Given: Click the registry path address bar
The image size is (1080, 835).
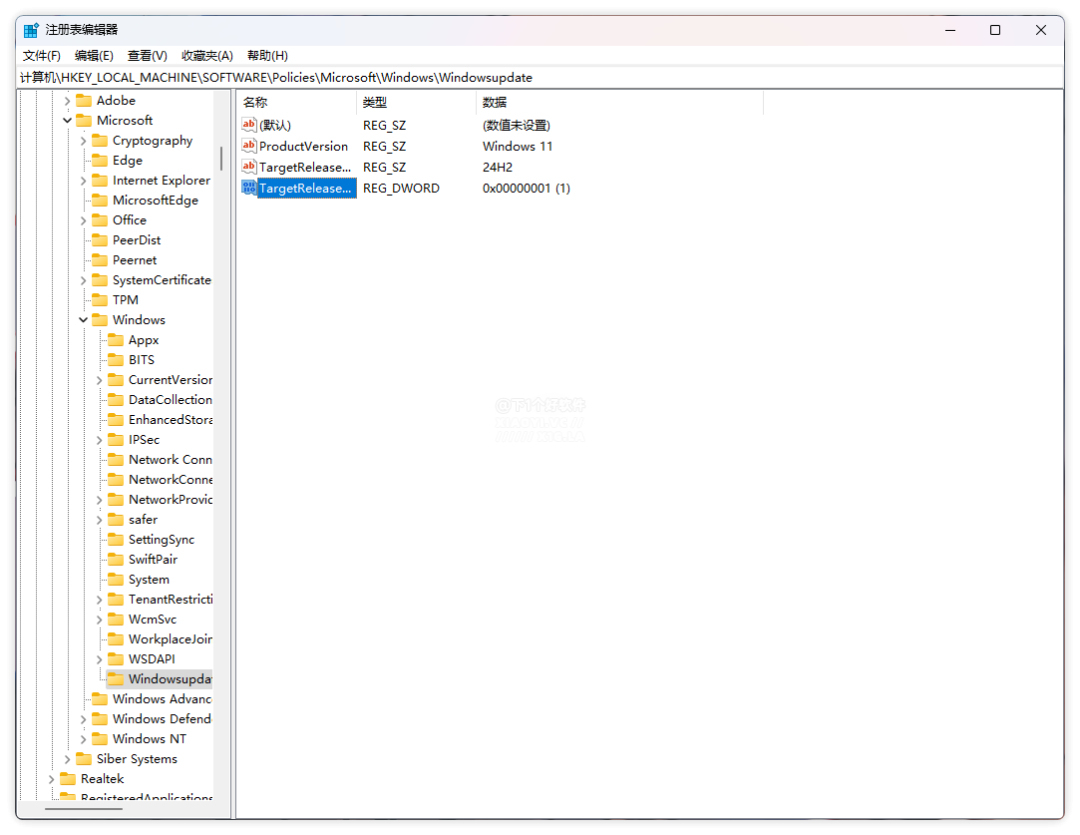Looking at the screenshot, I should coord(540,78).
